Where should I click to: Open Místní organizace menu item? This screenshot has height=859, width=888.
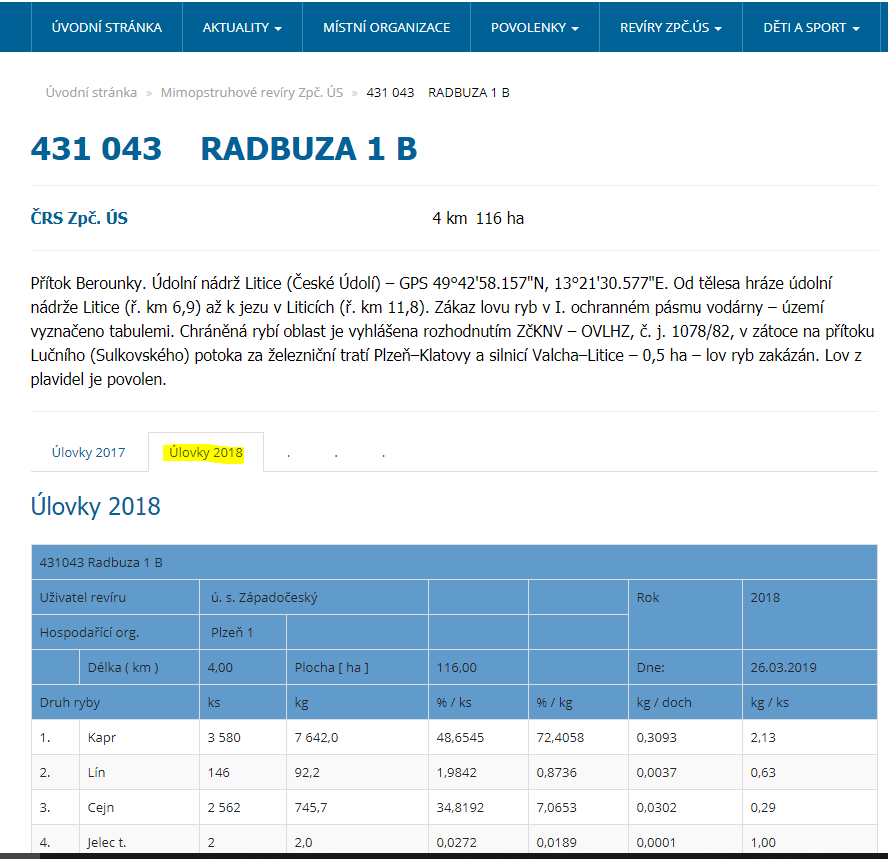[386, 27]
